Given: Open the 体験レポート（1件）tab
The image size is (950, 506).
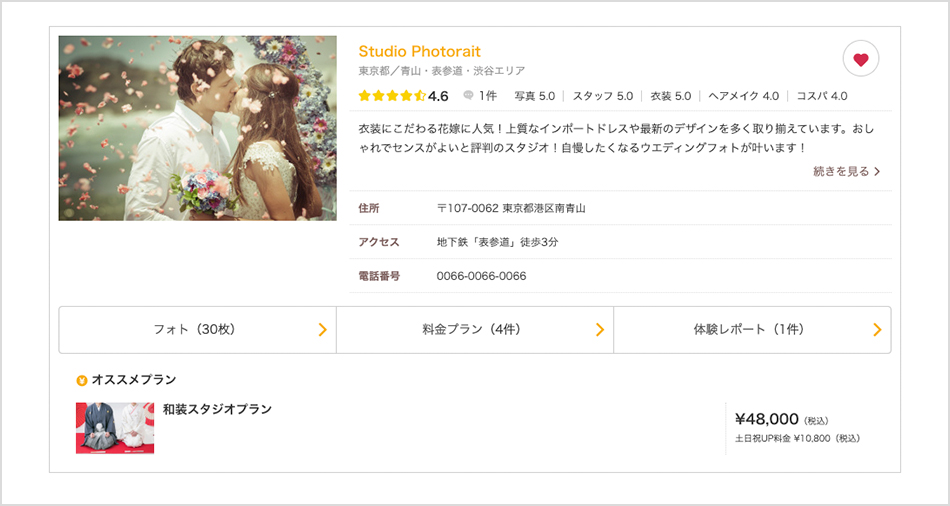Looking at the screenshot, I should [752, 330].
